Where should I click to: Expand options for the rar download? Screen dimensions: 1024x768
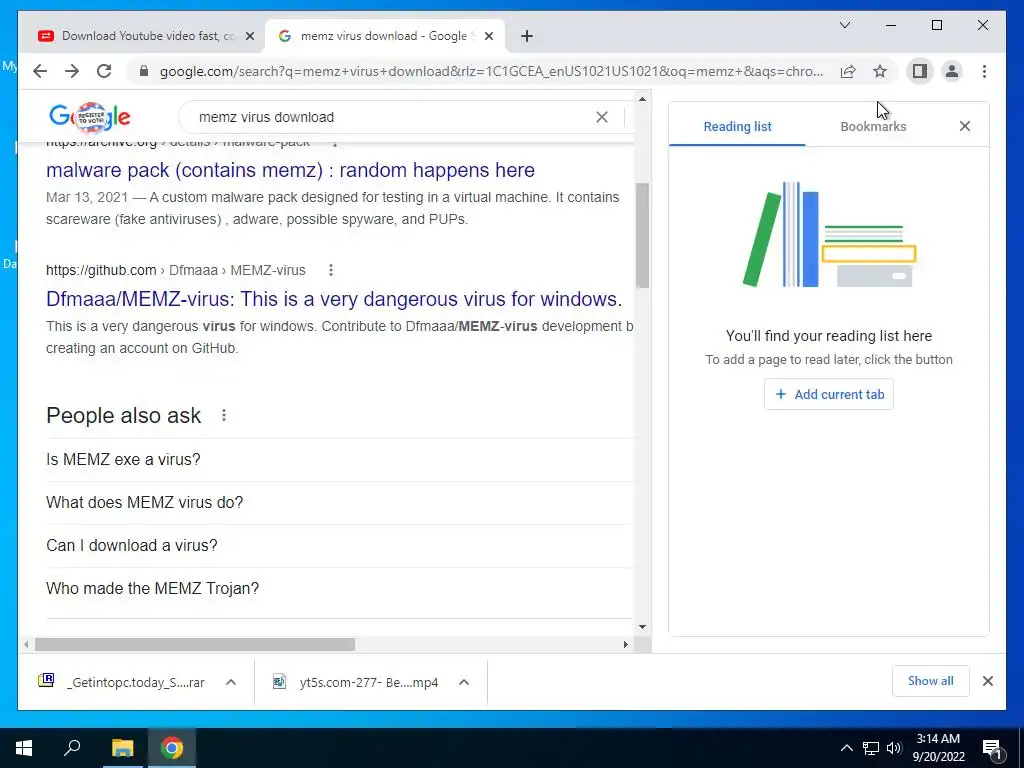231,682
